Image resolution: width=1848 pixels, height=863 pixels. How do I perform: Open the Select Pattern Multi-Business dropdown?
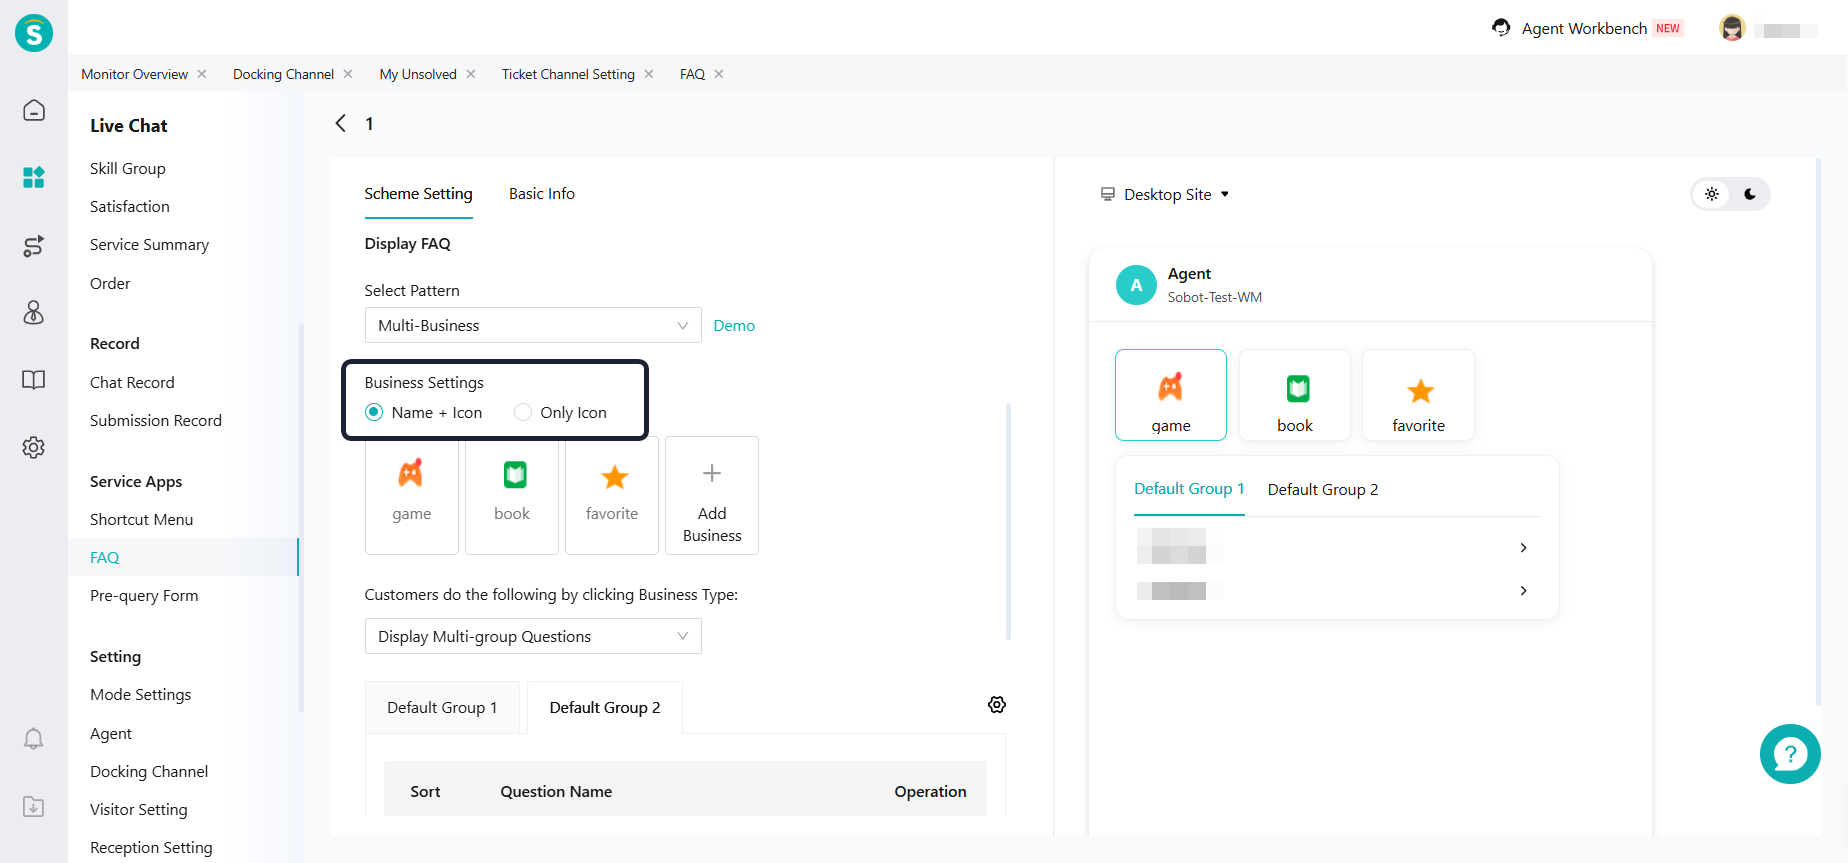click(532, 325)
